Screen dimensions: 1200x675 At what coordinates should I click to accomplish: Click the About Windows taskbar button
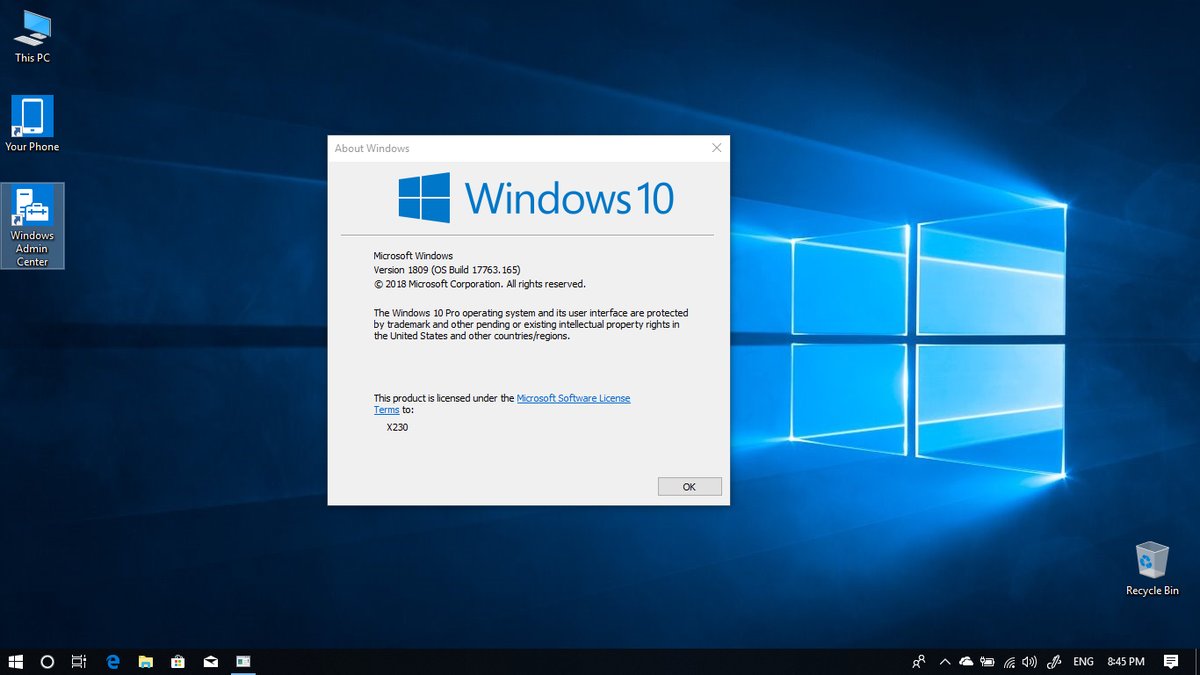pyautogui.click(x=242, y=662)
